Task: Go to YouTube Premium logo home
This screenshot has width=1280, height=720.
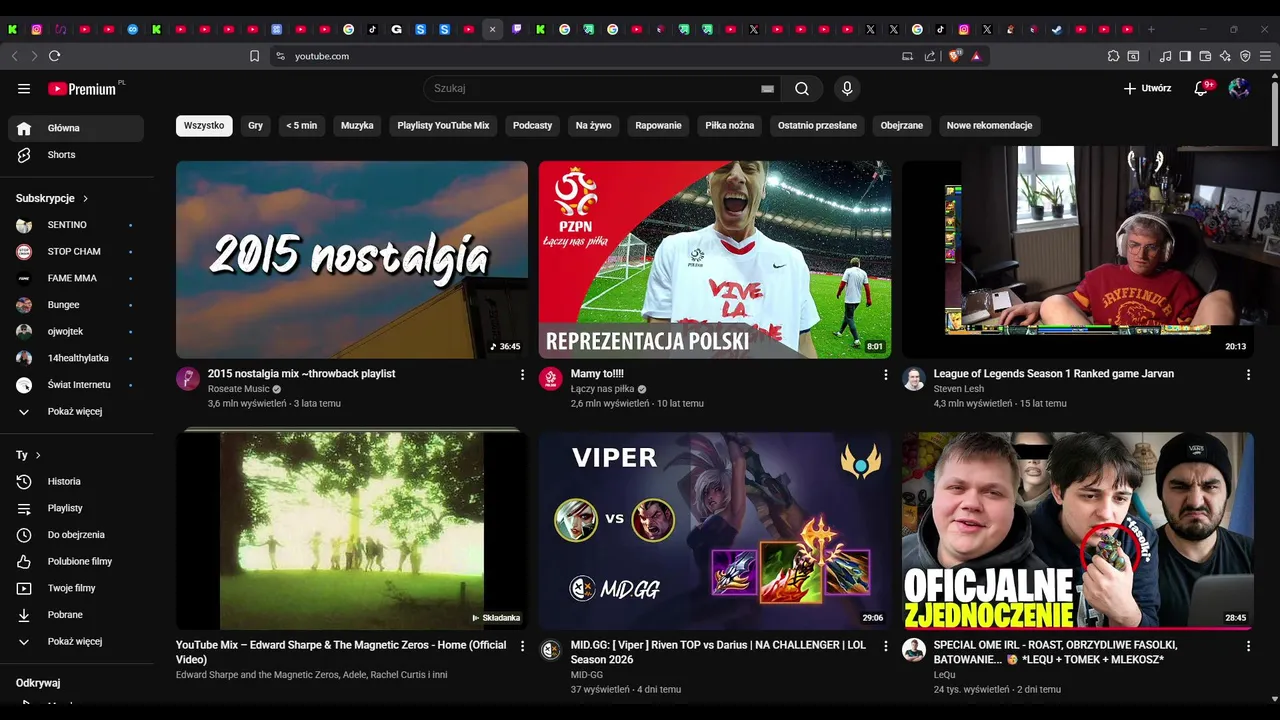Action: pos(83,89)
